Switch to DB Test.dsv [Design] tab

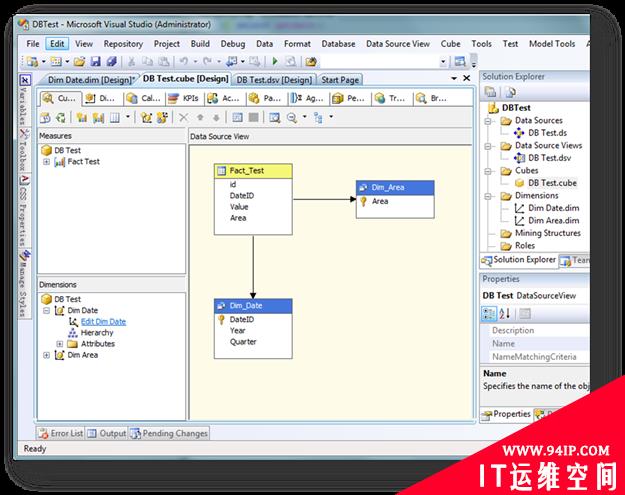coord(274,80)
